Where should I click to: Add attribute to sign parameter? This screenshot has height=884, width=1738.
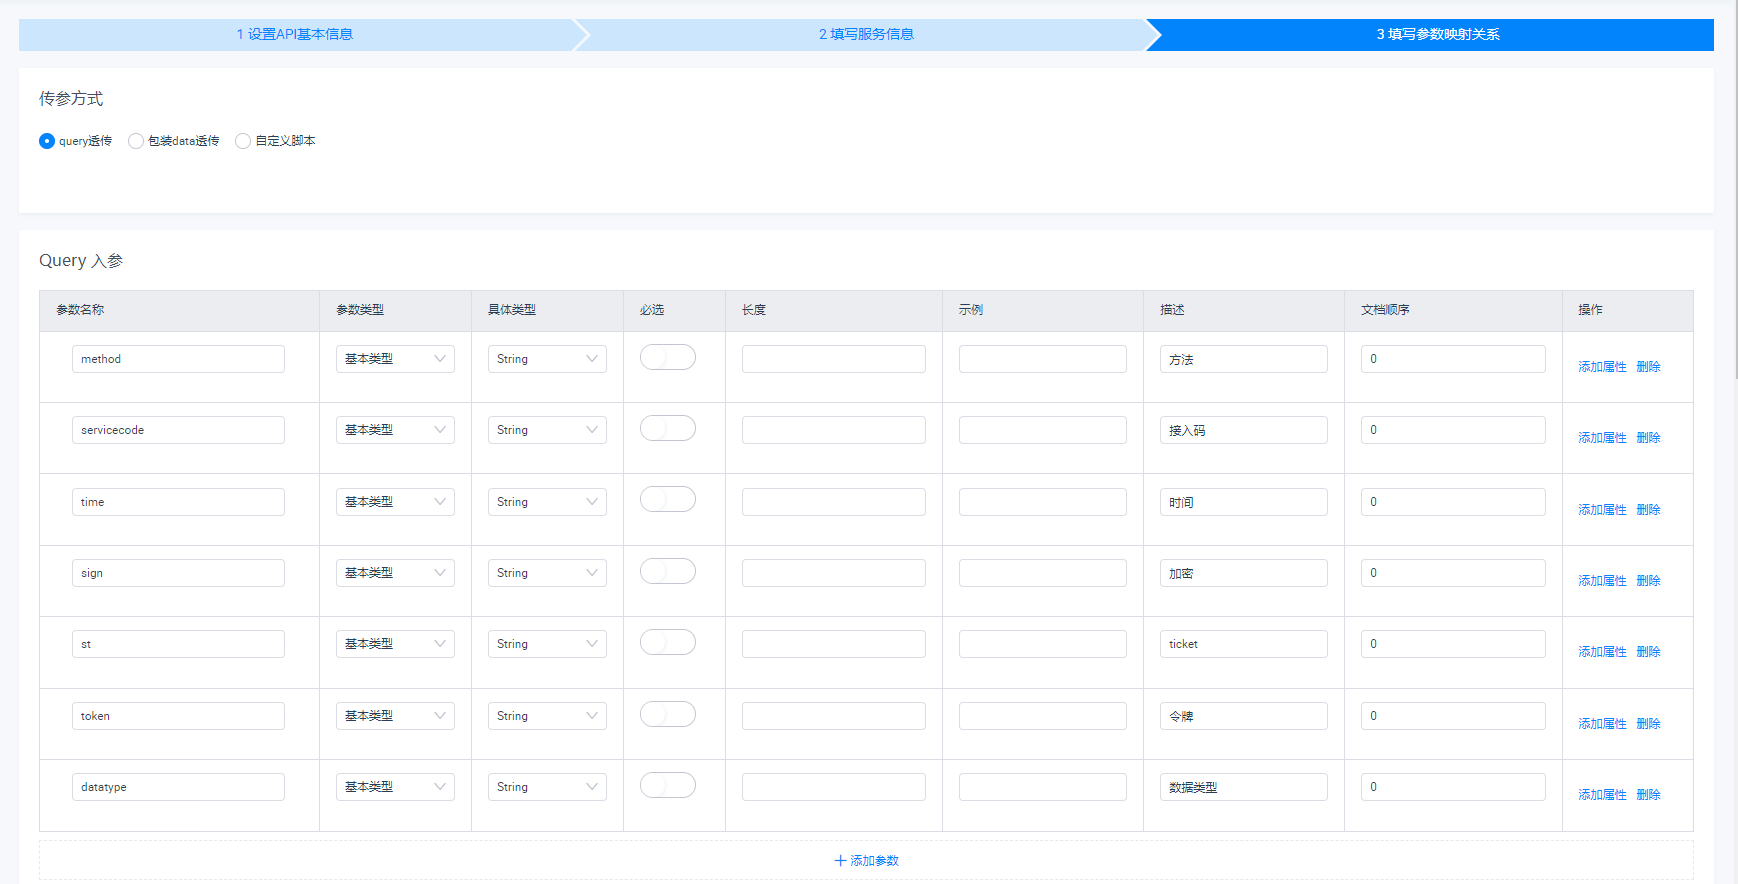(x=1602, y=581)
